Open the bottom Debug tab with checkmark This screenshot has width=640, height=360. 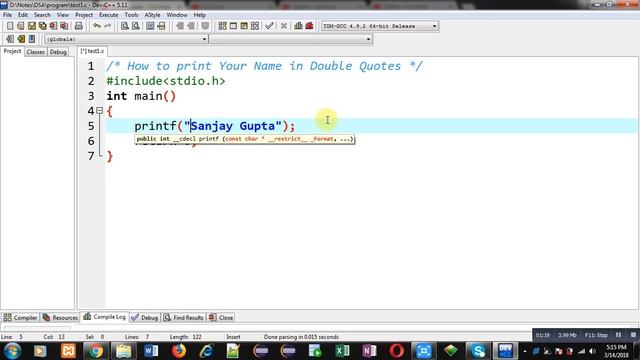(145, 317)
